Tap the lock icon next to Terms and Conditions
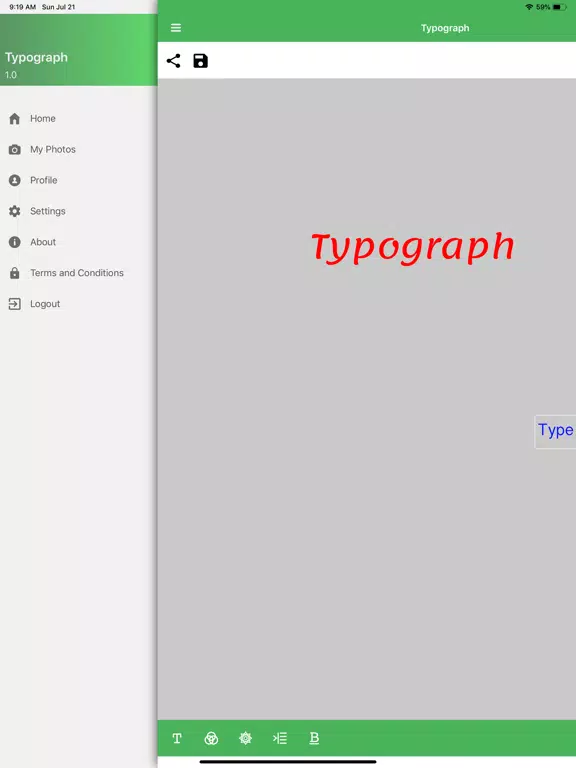The image size is (576, 768). [x=15, y=273]
